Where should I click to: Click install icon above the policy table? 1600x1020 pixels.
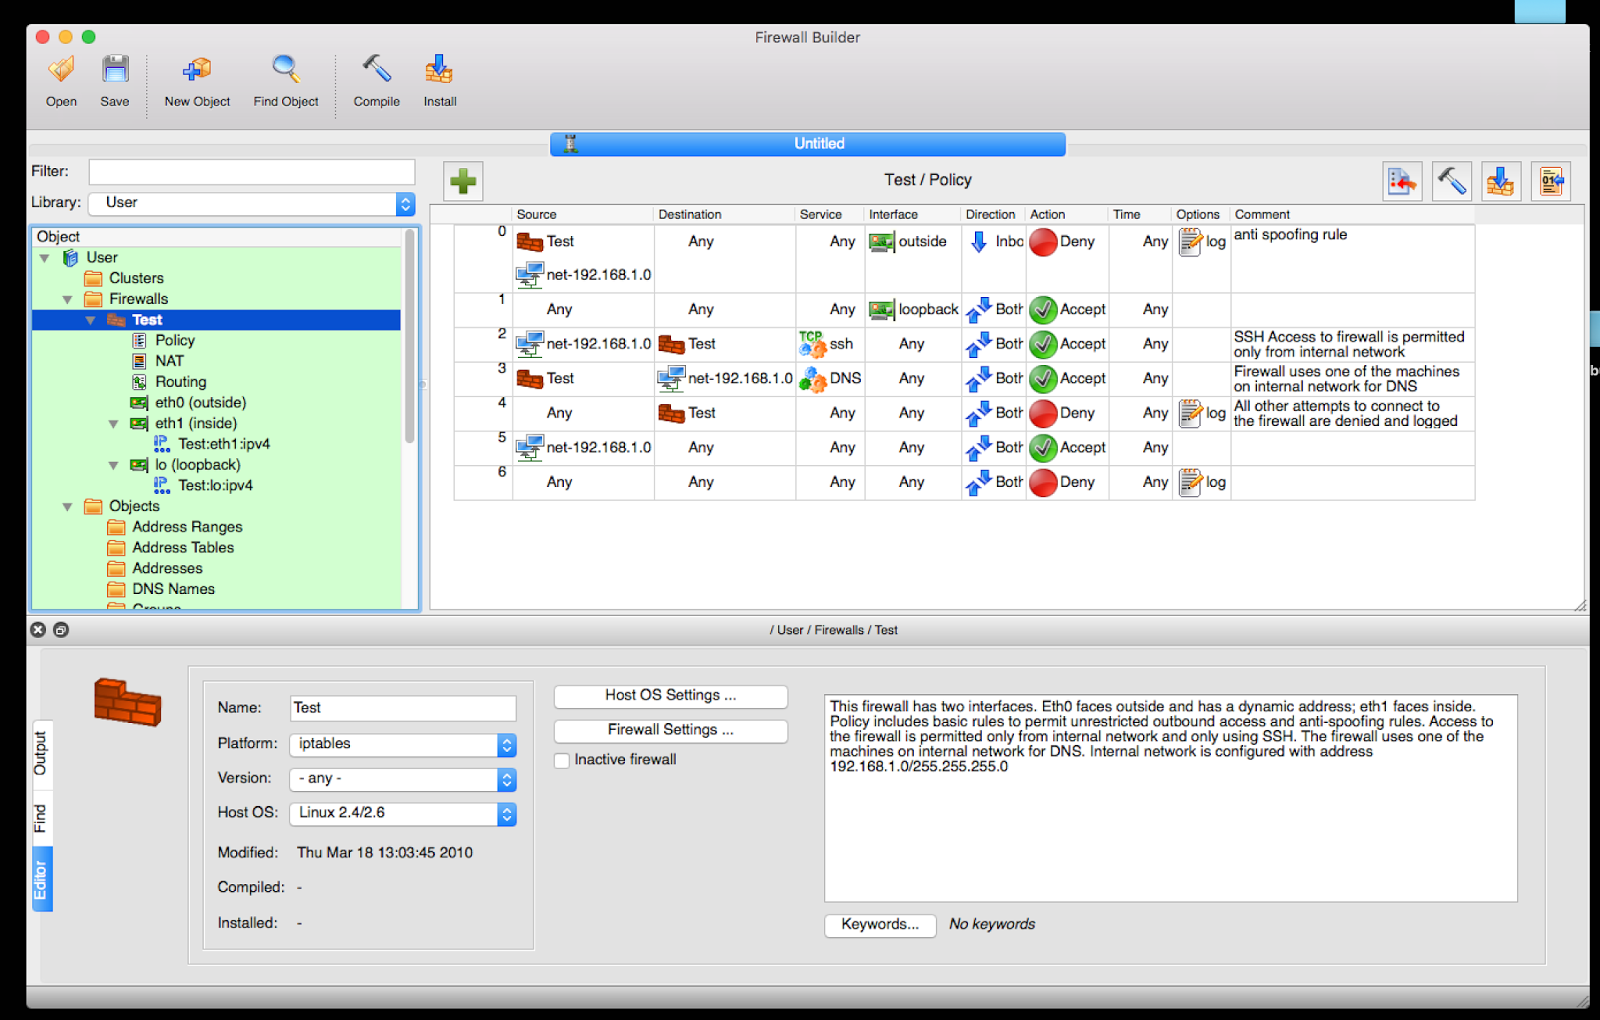1501,181
